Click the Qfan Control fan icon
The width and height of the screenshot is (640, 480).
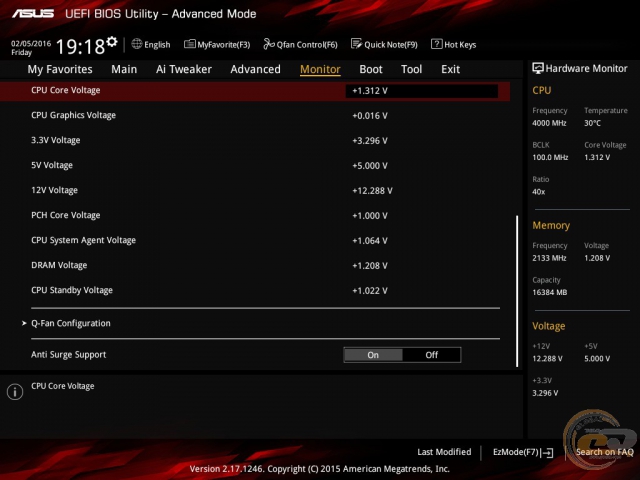click(269, 44)
